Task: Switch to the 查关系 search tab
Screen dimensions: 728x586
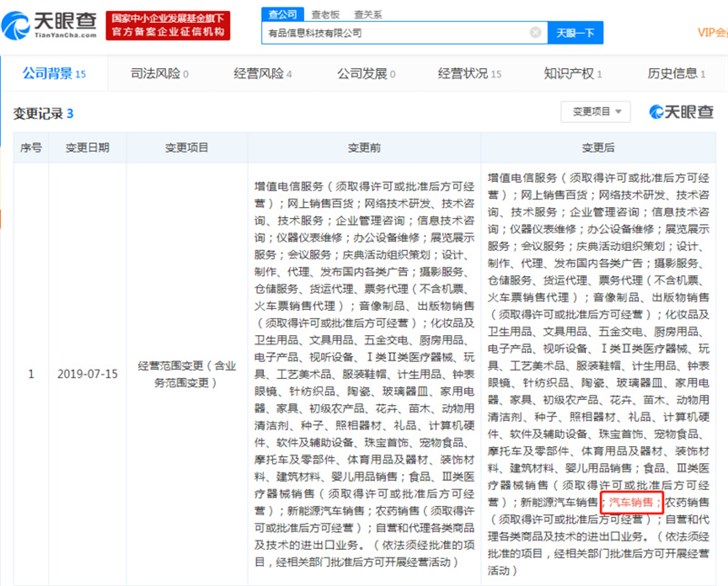Action: (x=367, y=15)
